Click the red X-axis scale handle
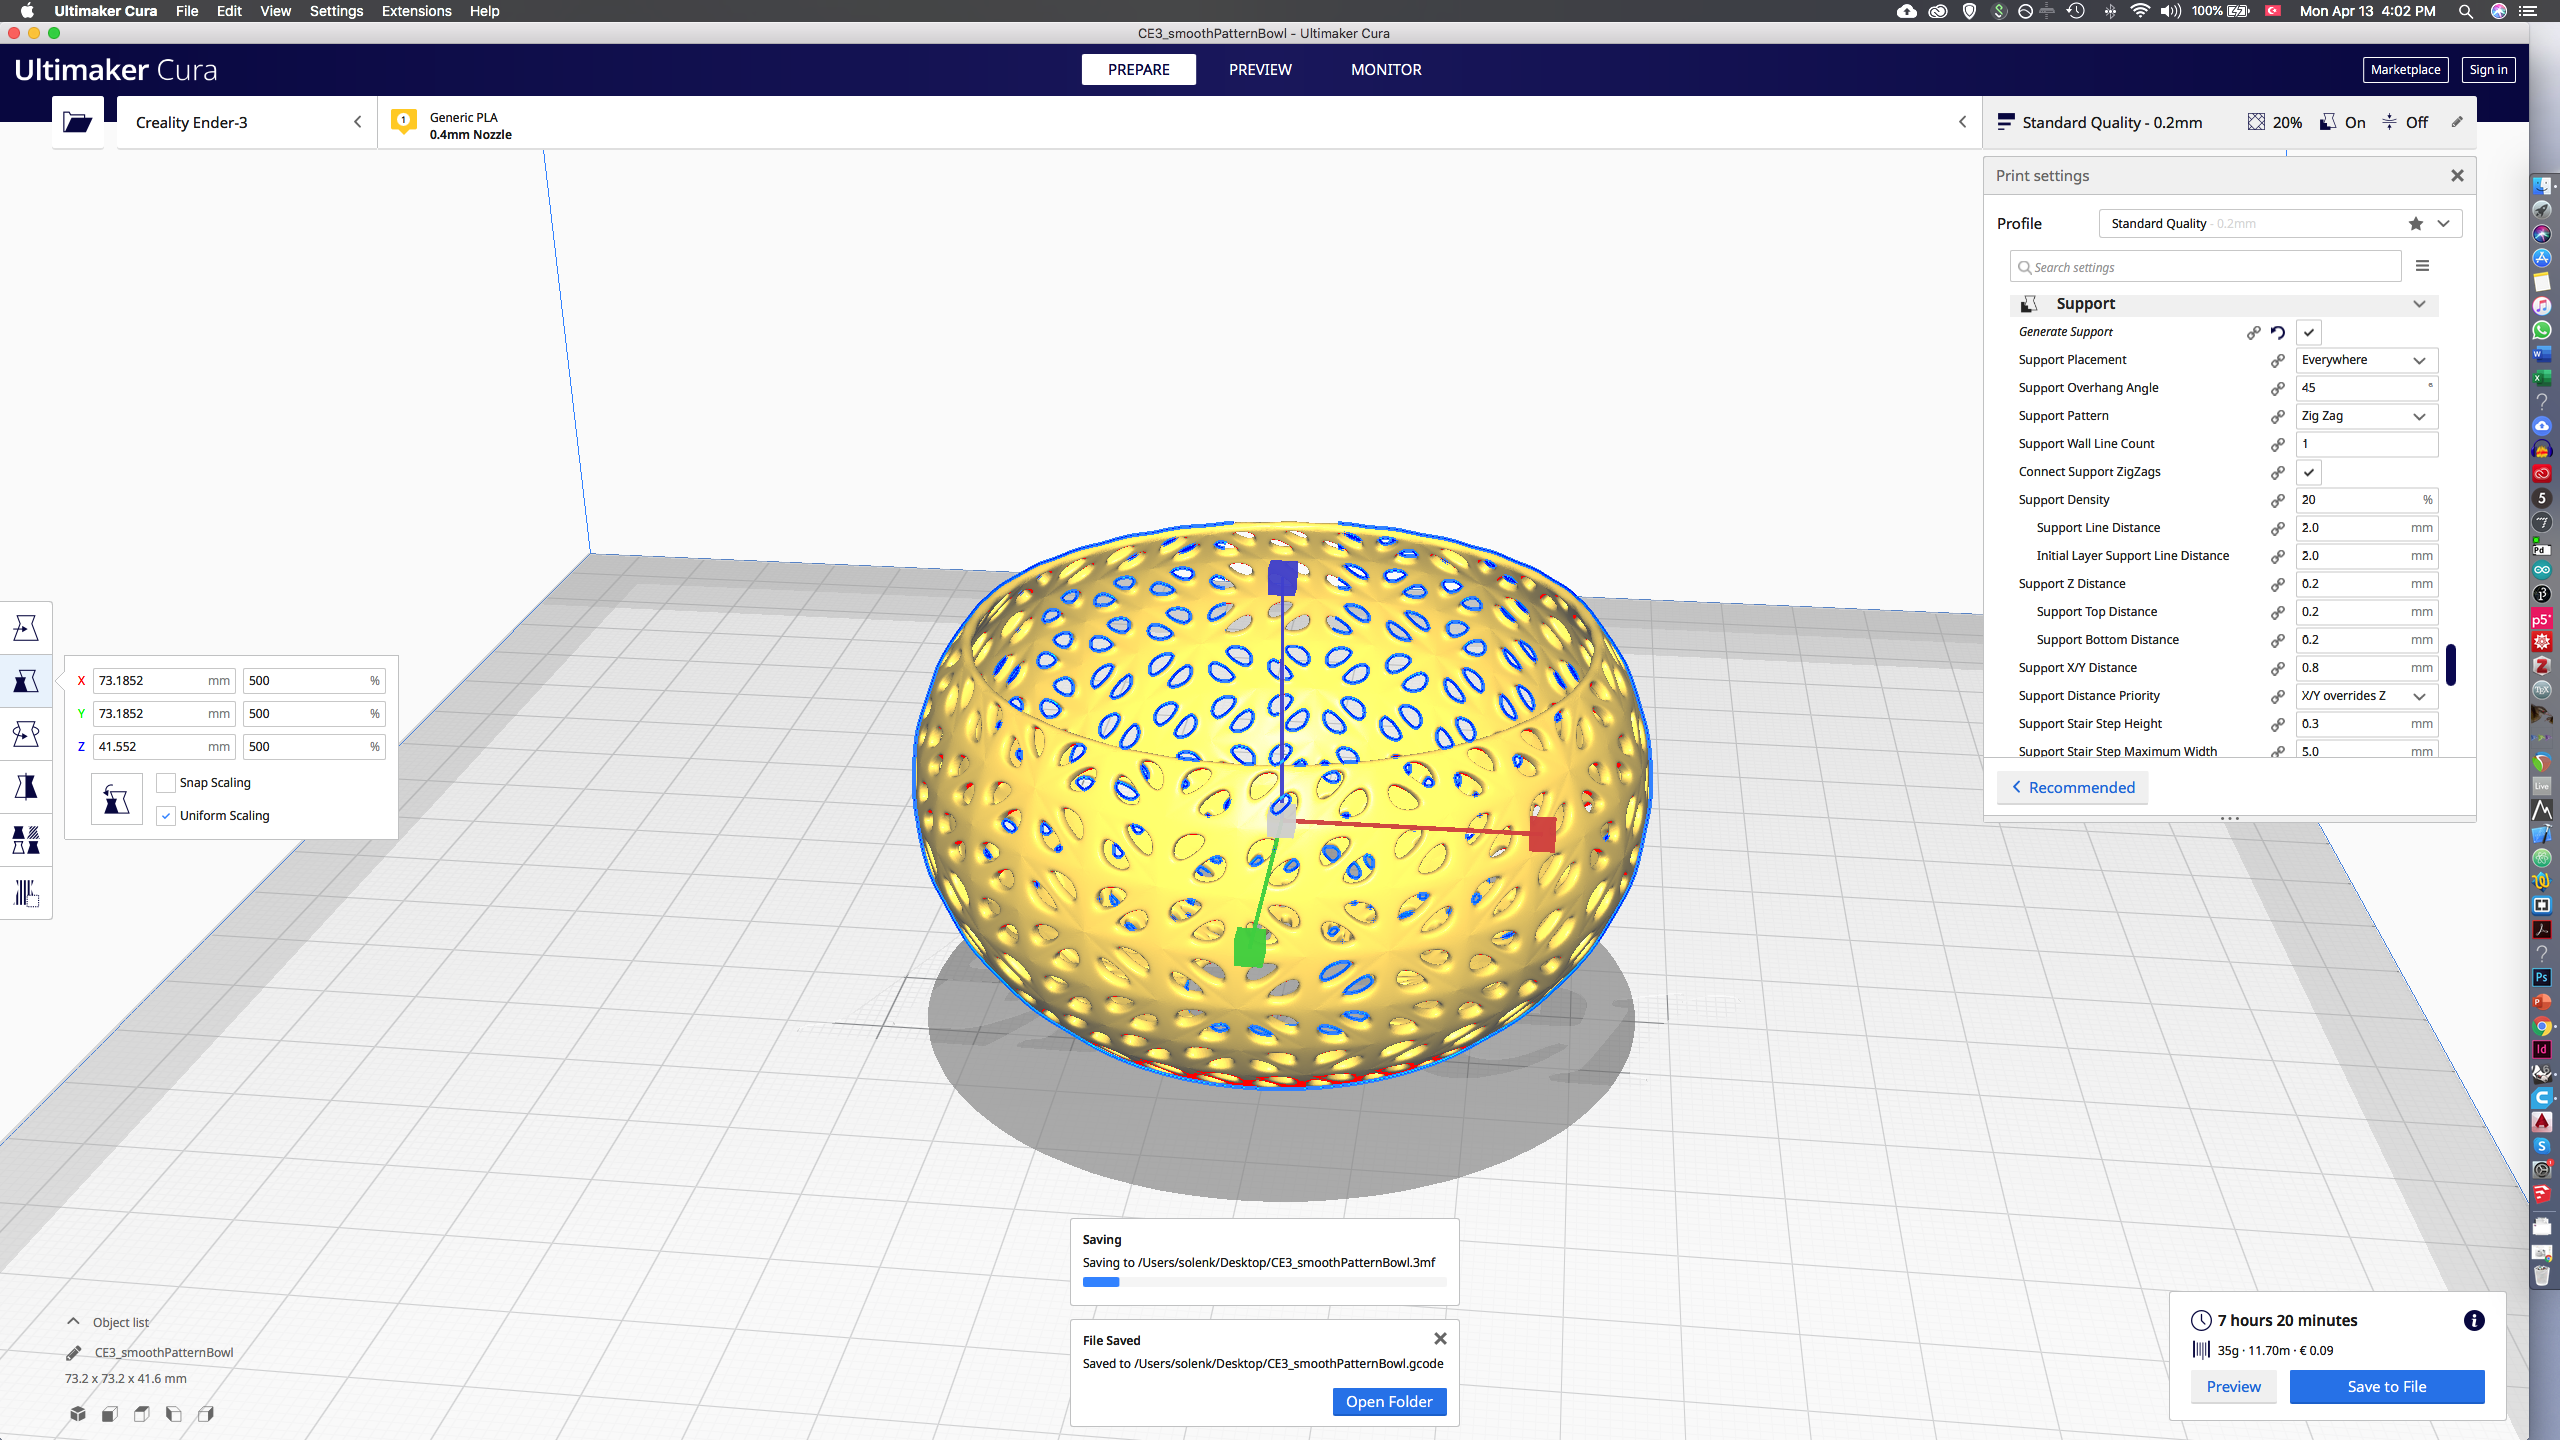This screenshot has height=1440, width=2560. pyautogui.click(x=1542, y=834)
